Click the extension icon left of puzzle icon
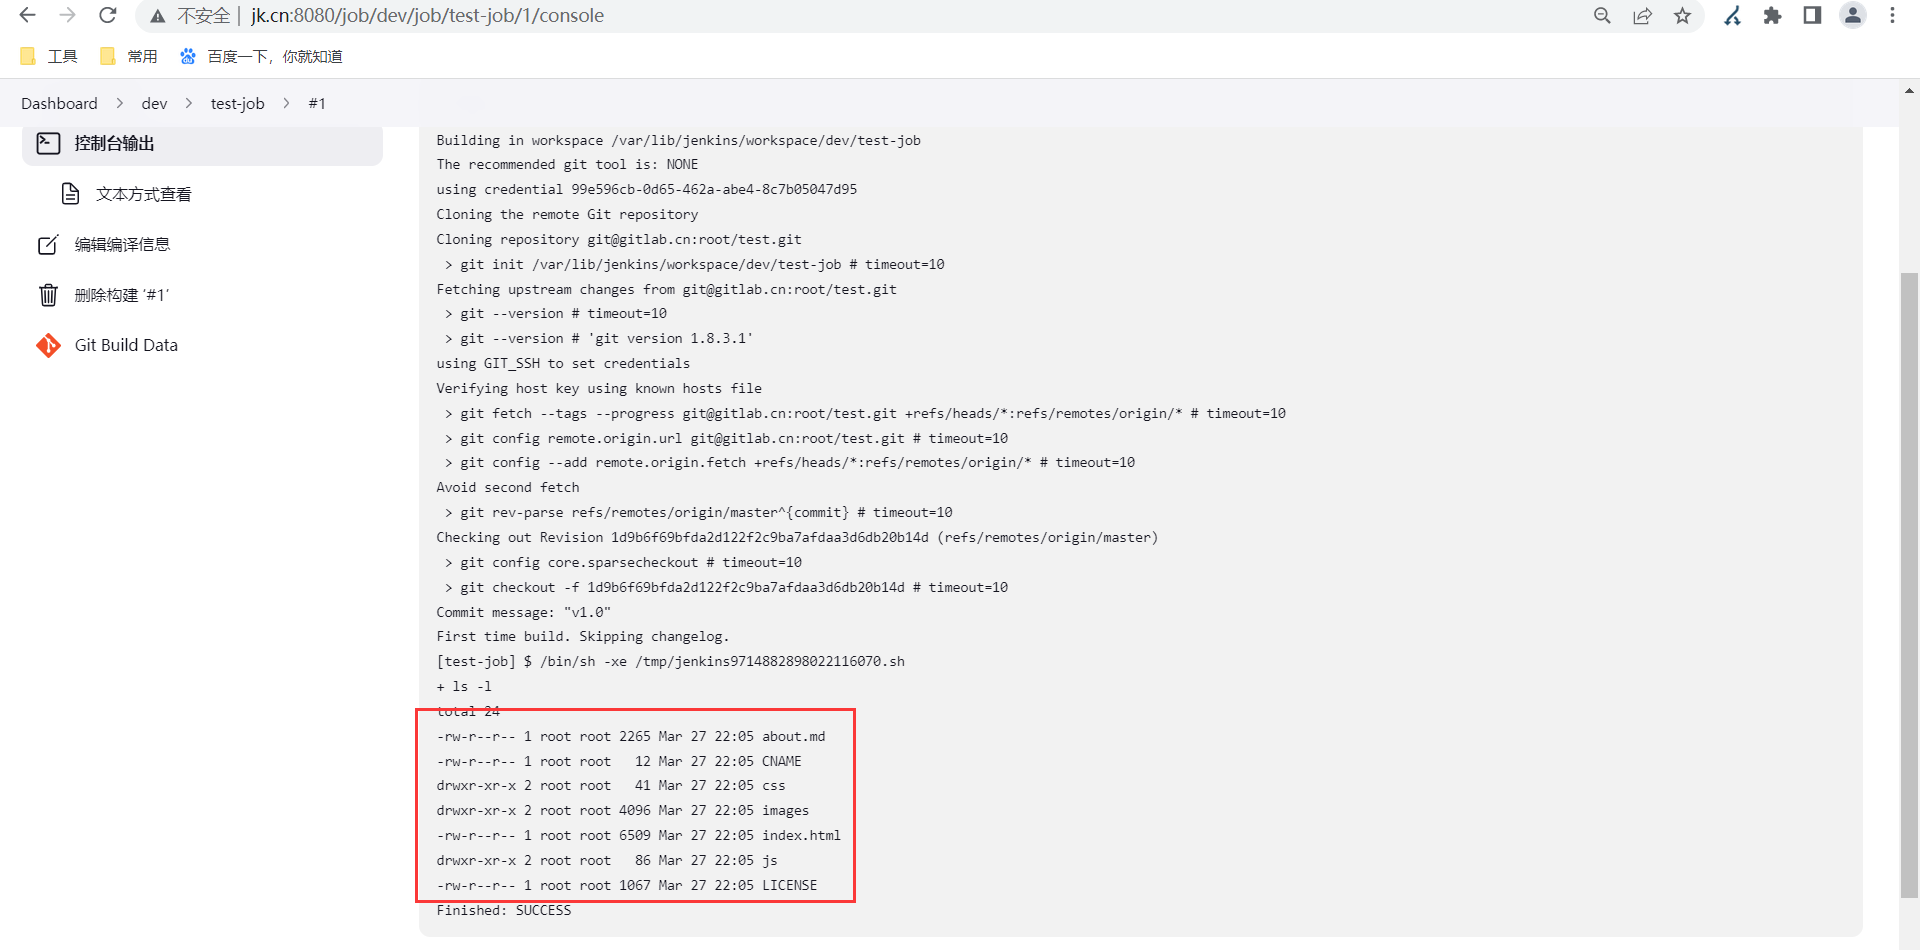 (1732, 16)
